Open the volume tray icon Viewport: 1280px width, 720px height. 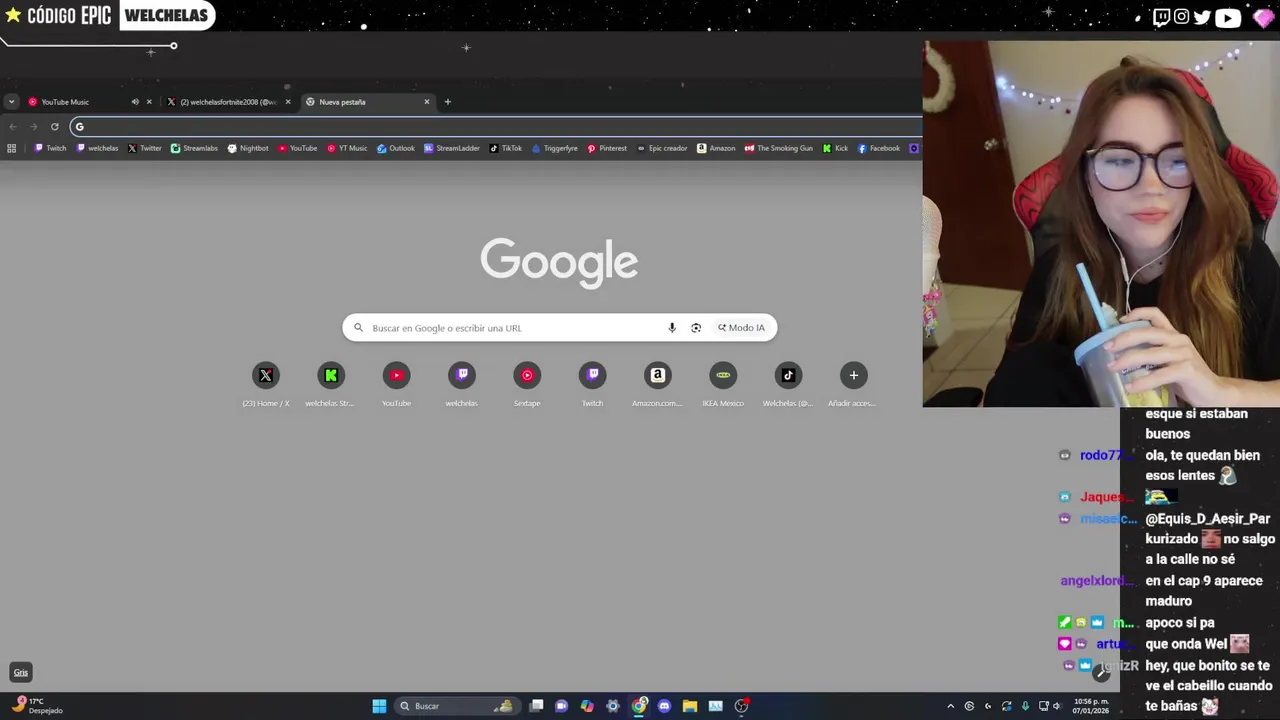1060,706
